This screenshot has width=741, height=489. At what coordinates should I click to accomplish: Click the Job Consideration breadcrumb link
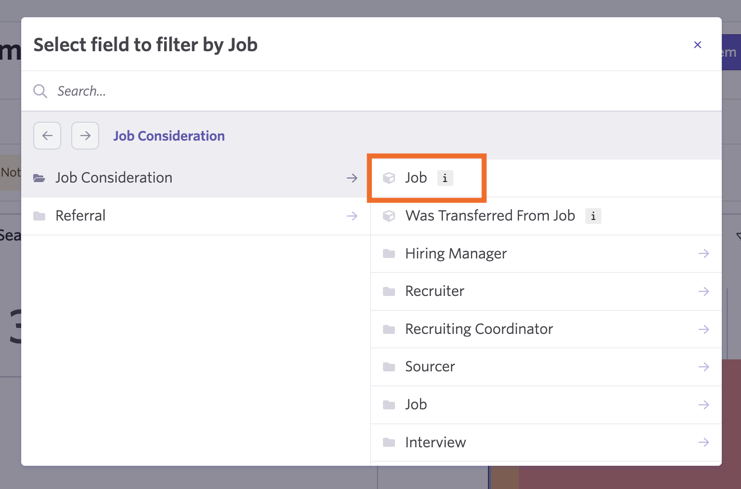(169, 136)
